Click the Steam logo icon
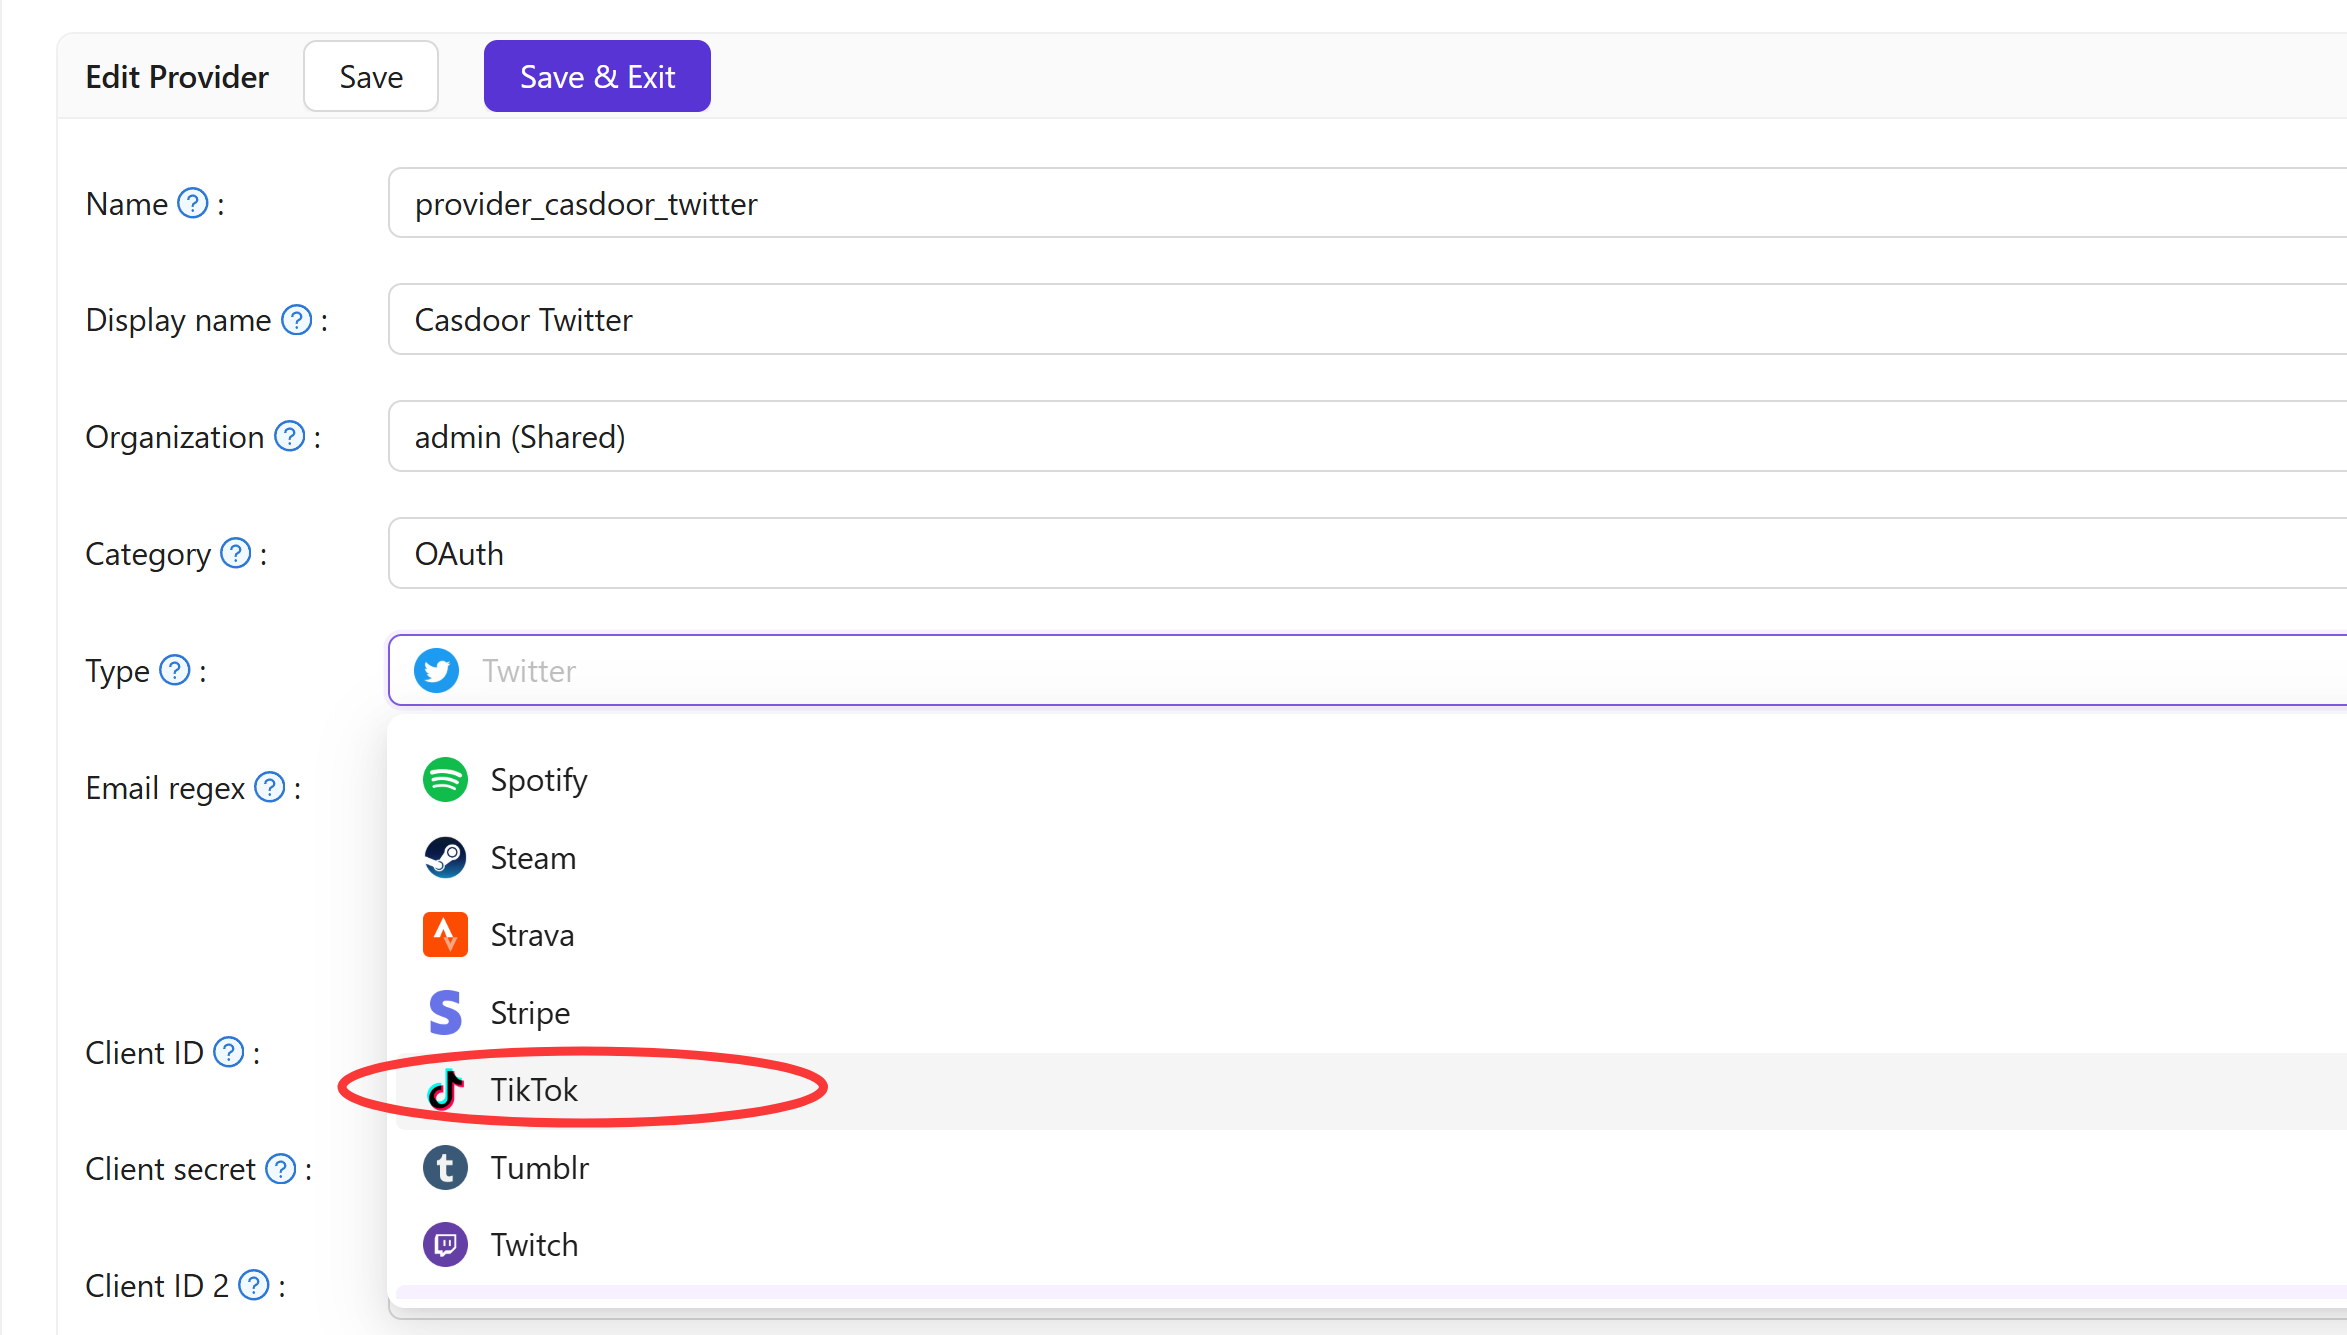The height and width of the screenshot is (1335, 2347). coord(445,858)
